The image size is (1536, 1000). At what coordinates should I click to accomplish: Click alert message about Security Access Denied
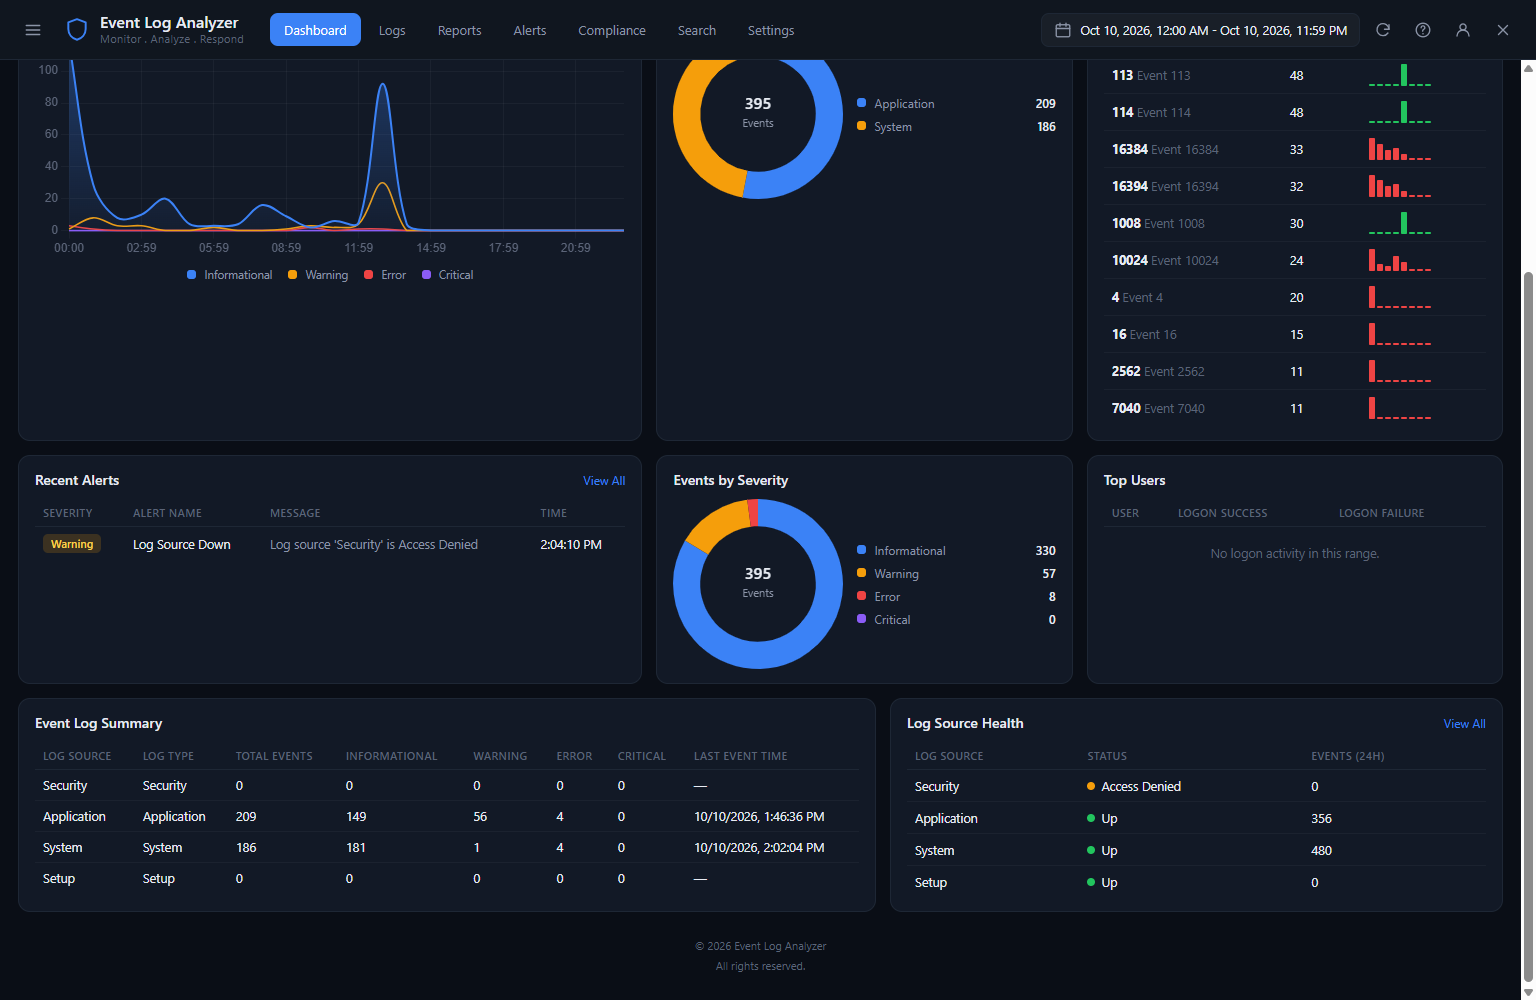tap(374, 545)
